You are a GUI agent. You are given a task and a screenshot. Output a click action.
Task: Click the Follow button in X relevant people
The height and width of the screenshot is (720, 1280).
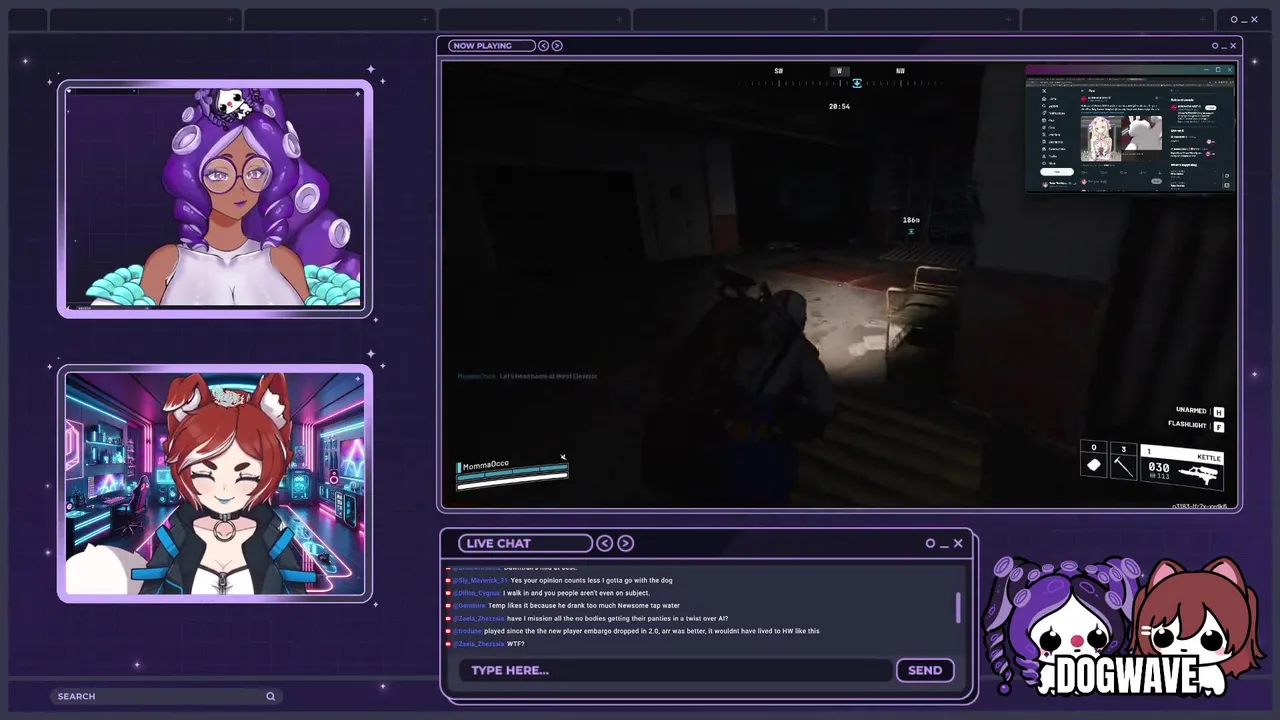[1211, 108]
